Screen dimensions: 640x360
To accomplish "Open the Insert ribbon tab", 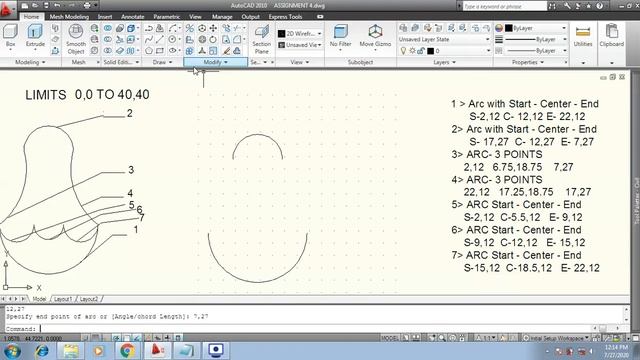I will click(105, 17).
